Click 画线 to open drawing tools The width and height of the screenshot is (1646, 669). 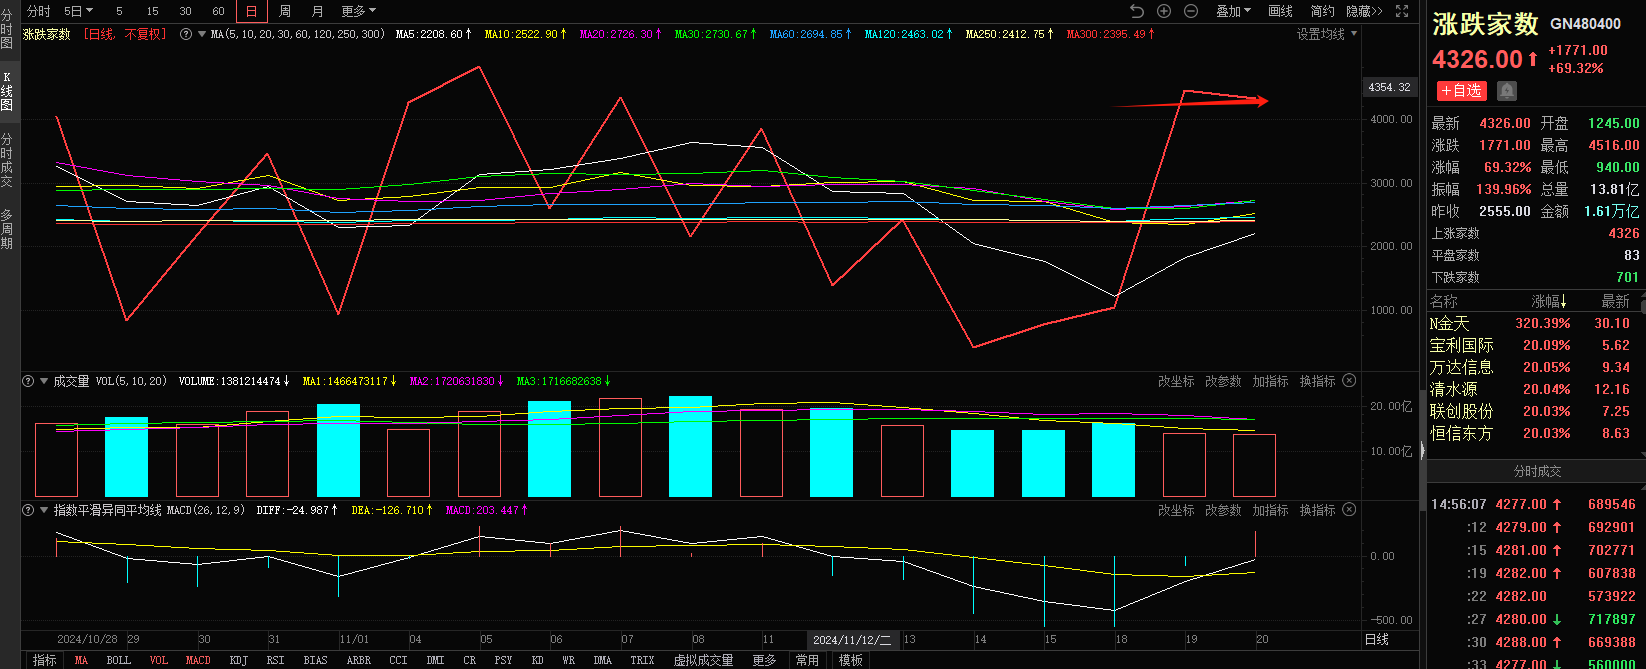tap(1280, 11)
